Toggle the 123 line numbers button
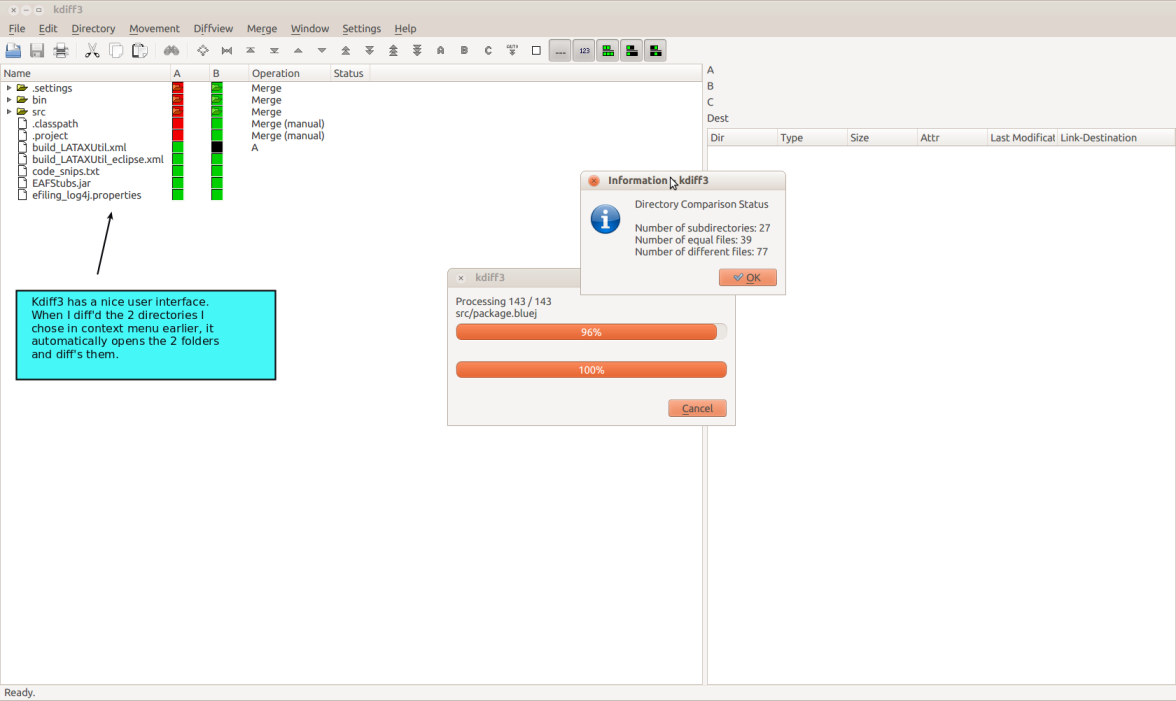The width and height of the screenshot is (1176, 701). pyautogui.click(x=584, y=50)
